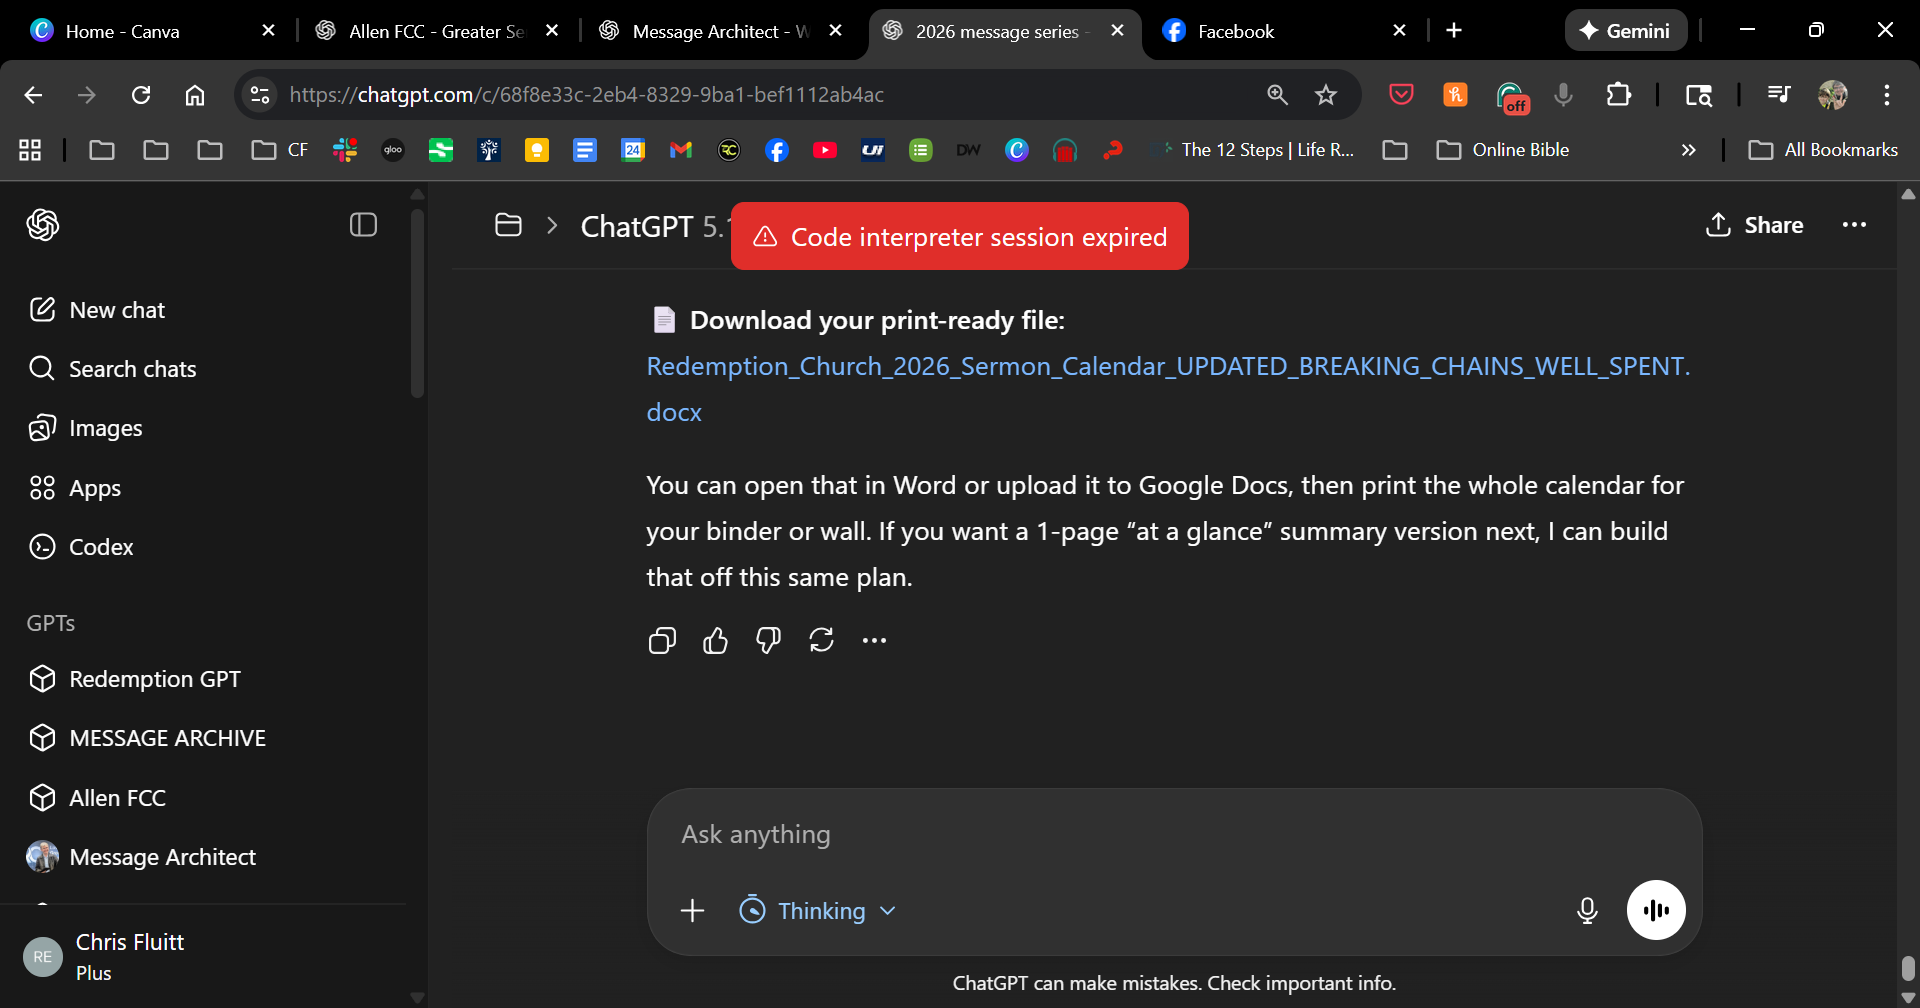Click the dictate microphone in the composer
1920x1008 pixels.
pyautogui.click(x=1586, y=910)
